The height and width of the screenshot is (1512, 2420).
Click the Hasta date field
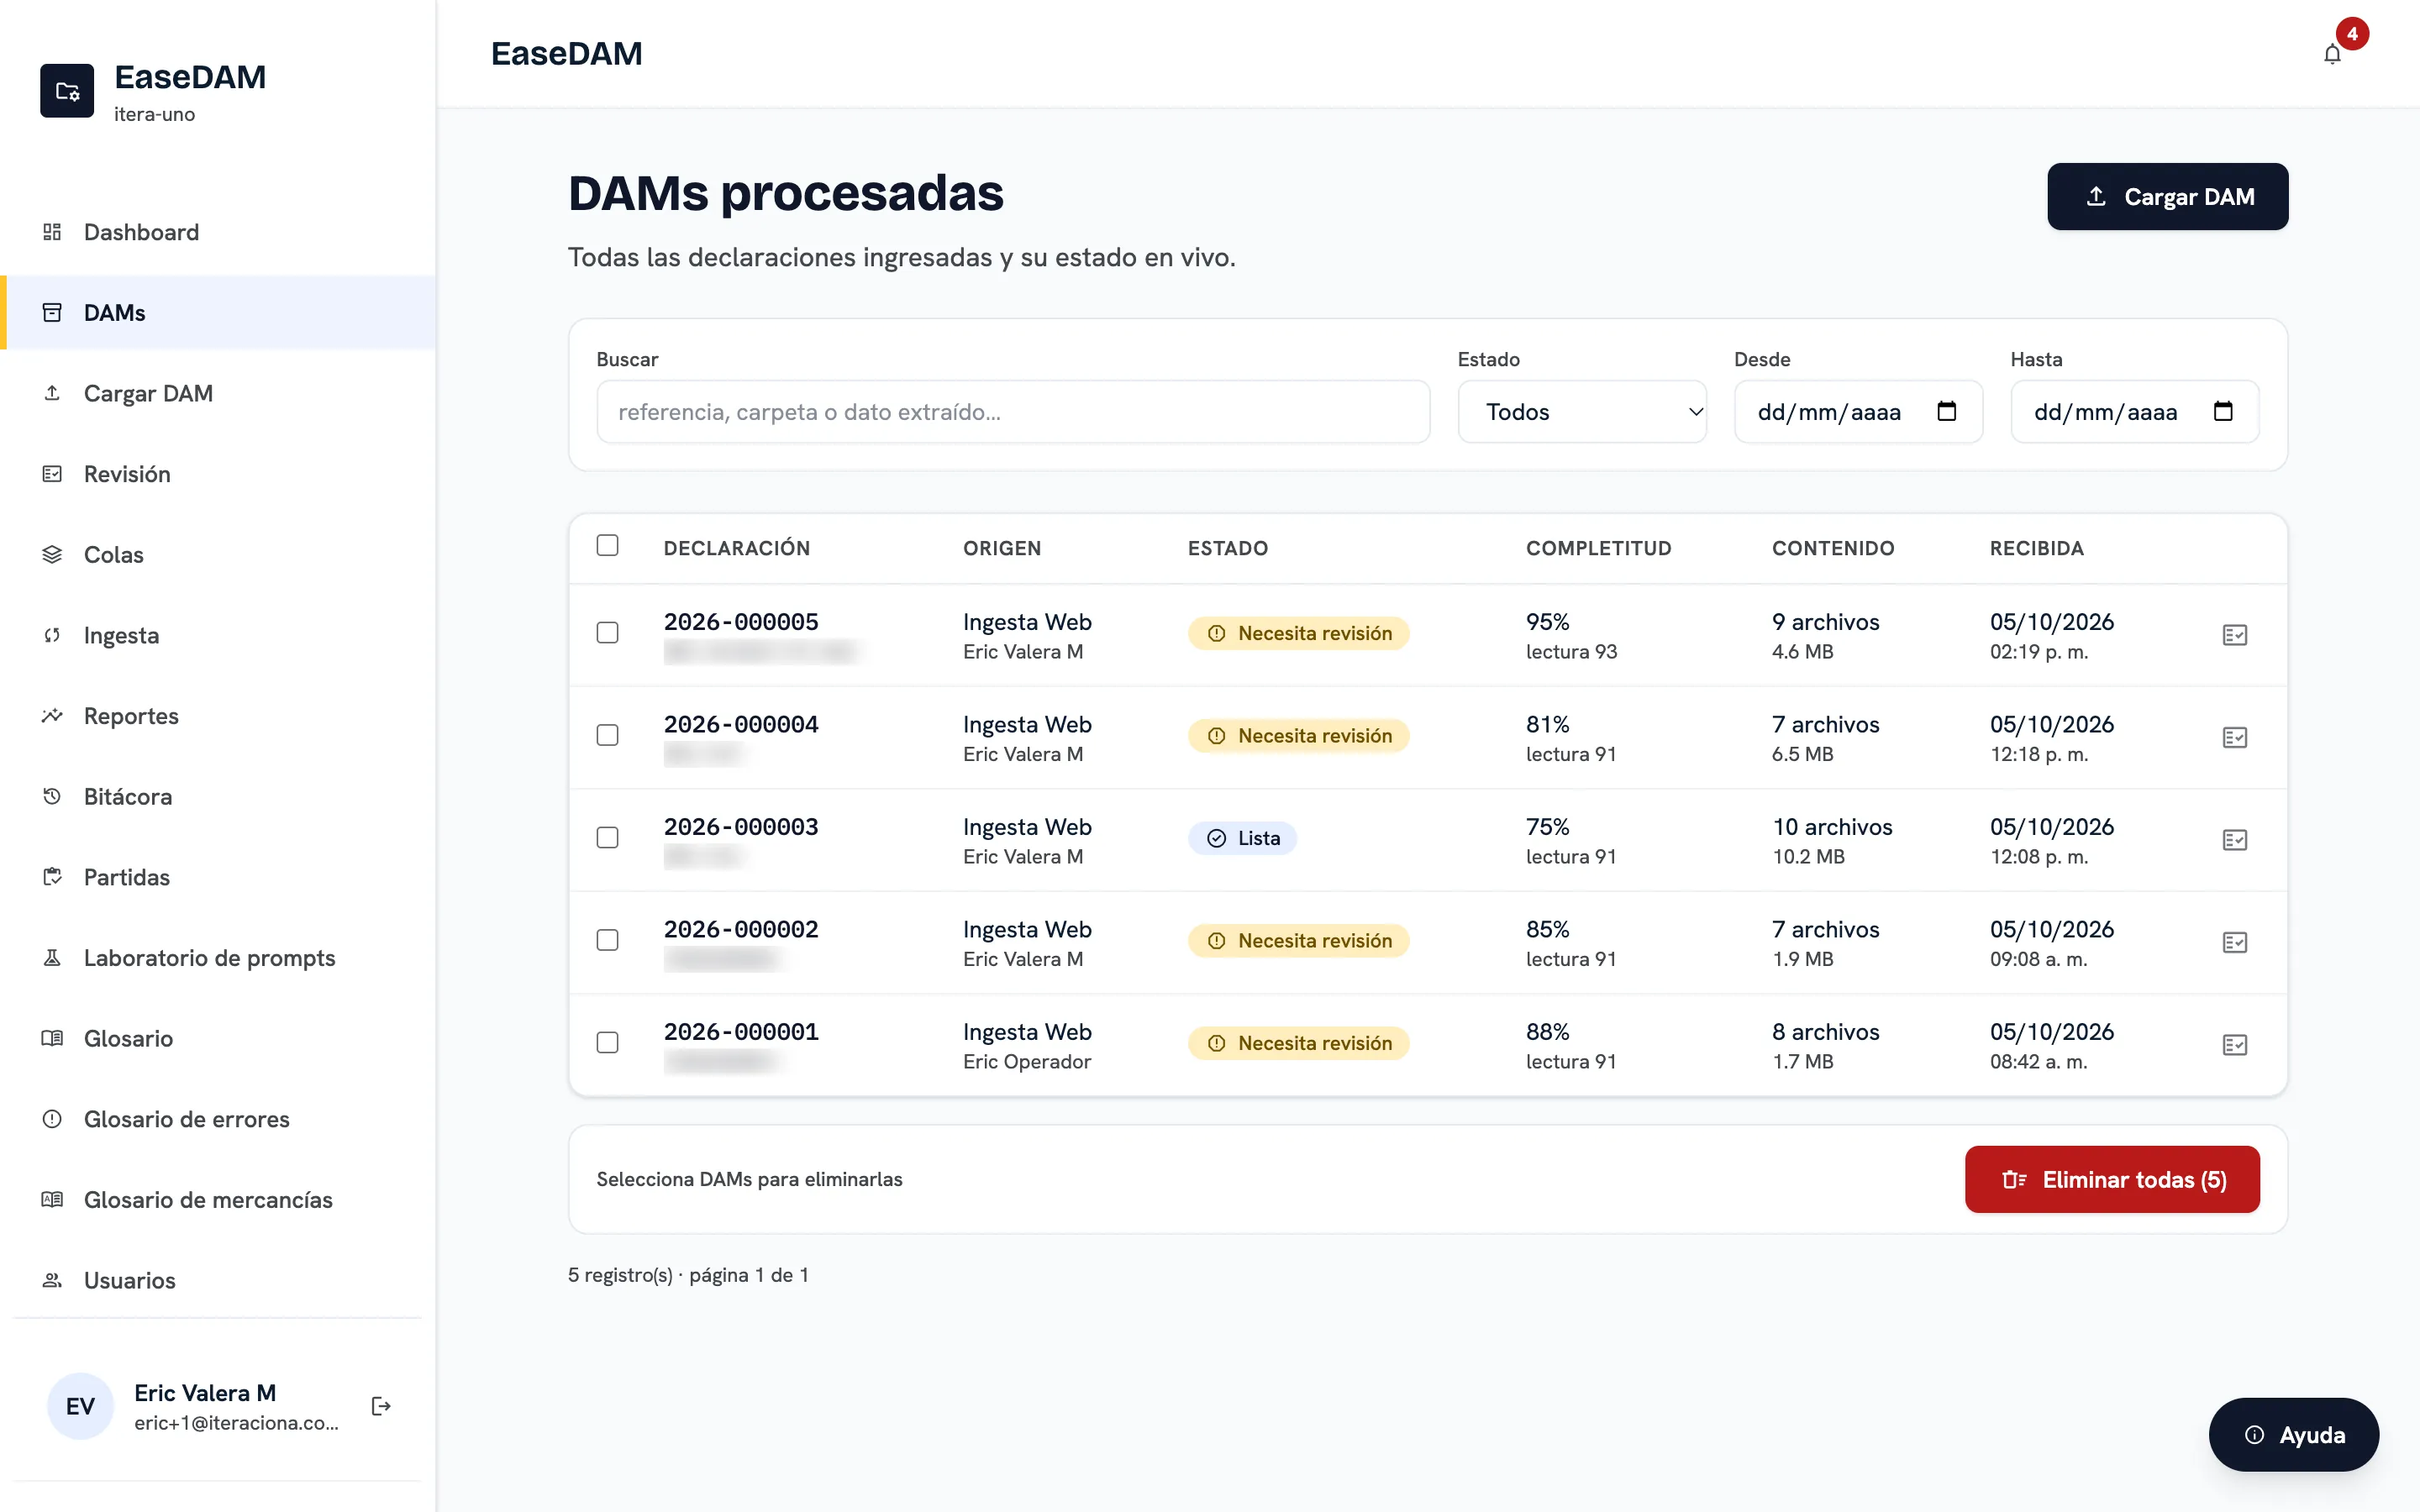pos(2135,411)
